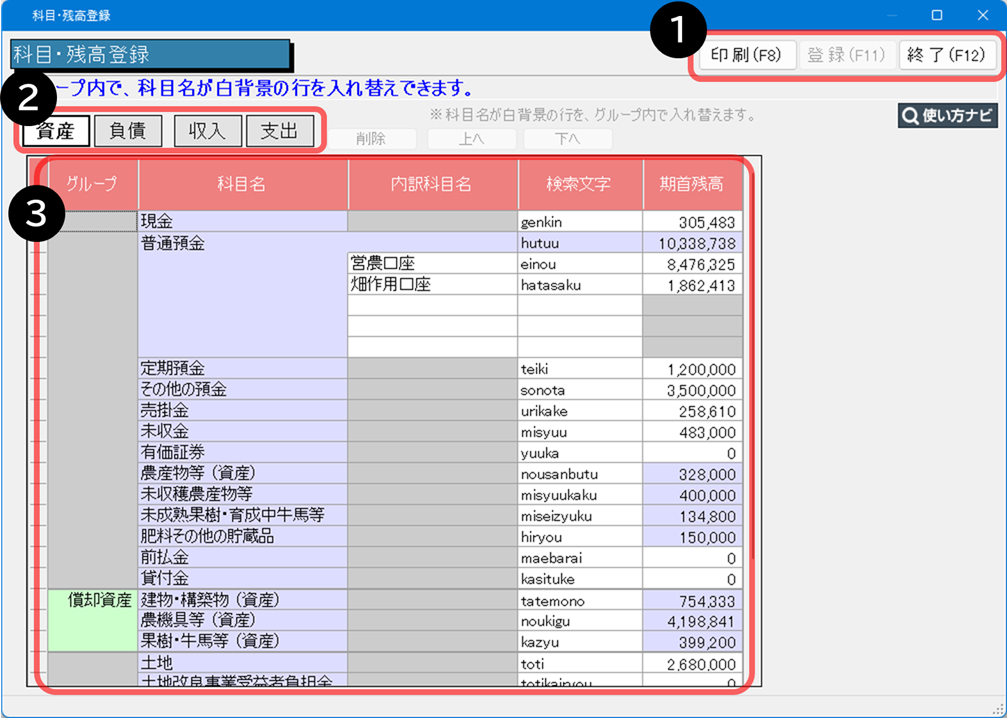Switch to the 負債 tab
This screenshot has width=1007, height=718.
[128, 130]
